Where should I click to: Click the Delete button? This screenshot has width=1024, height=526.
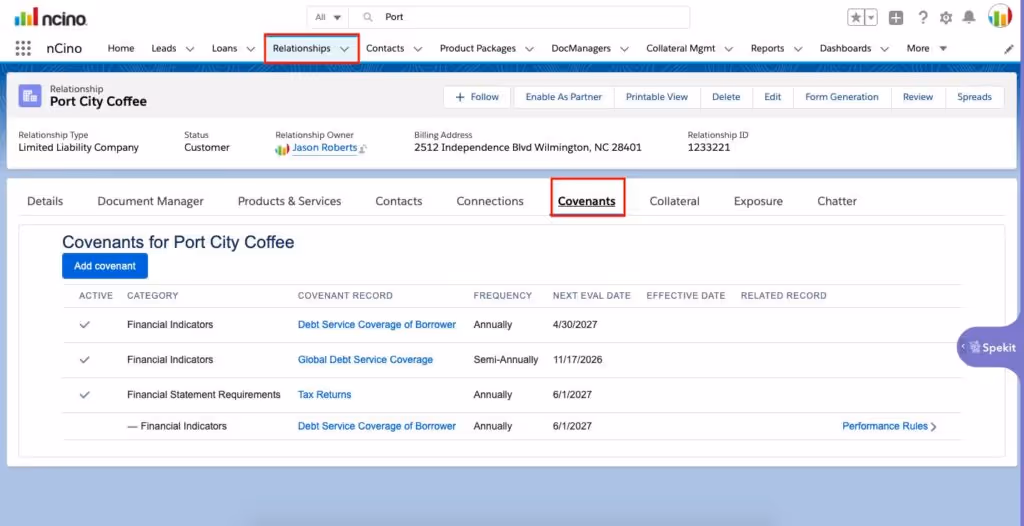(726, 97)
